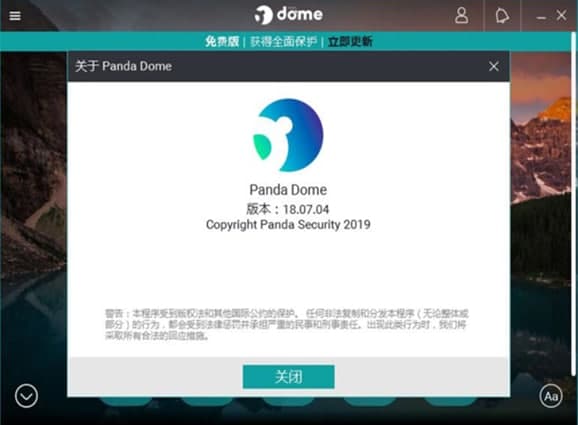The width and height of the screenshot is (578, 425).
Task: Click the version text 18.07.04
Action: pyautogui.click(x=306, y=209)
